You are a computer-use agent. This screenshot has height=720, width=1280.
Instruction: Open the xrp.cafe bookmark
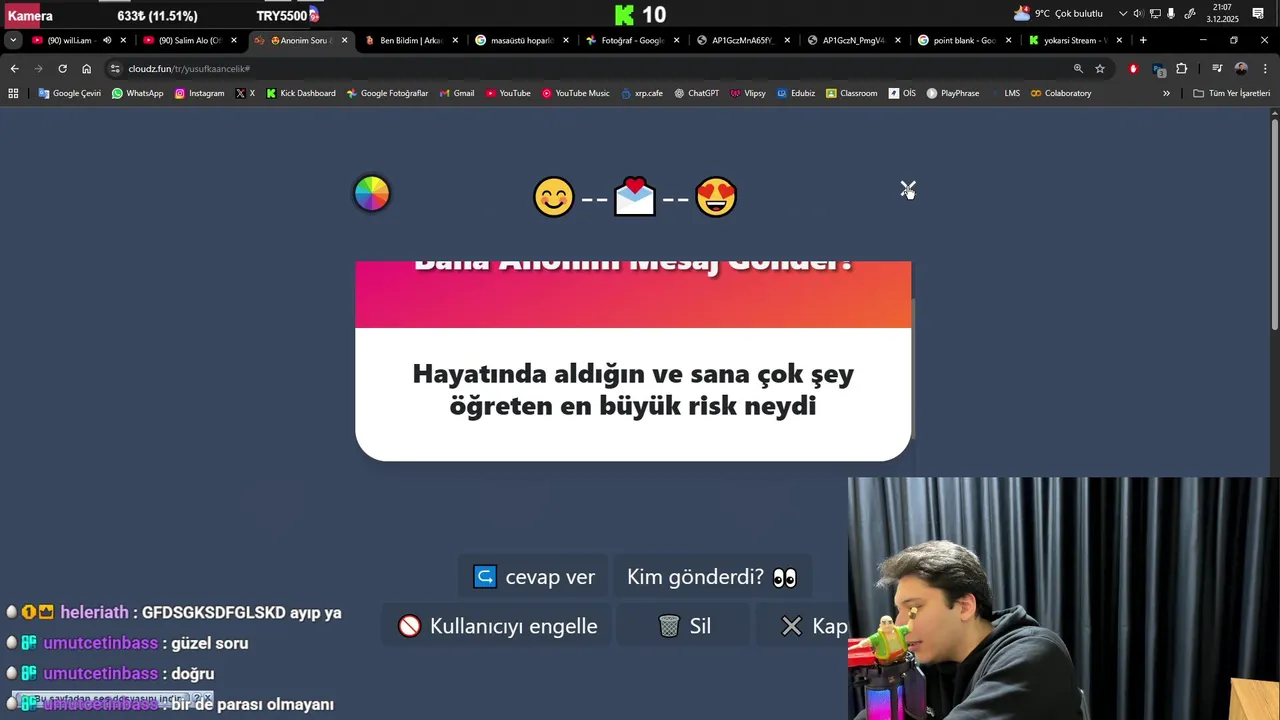[x=642, y=93]
